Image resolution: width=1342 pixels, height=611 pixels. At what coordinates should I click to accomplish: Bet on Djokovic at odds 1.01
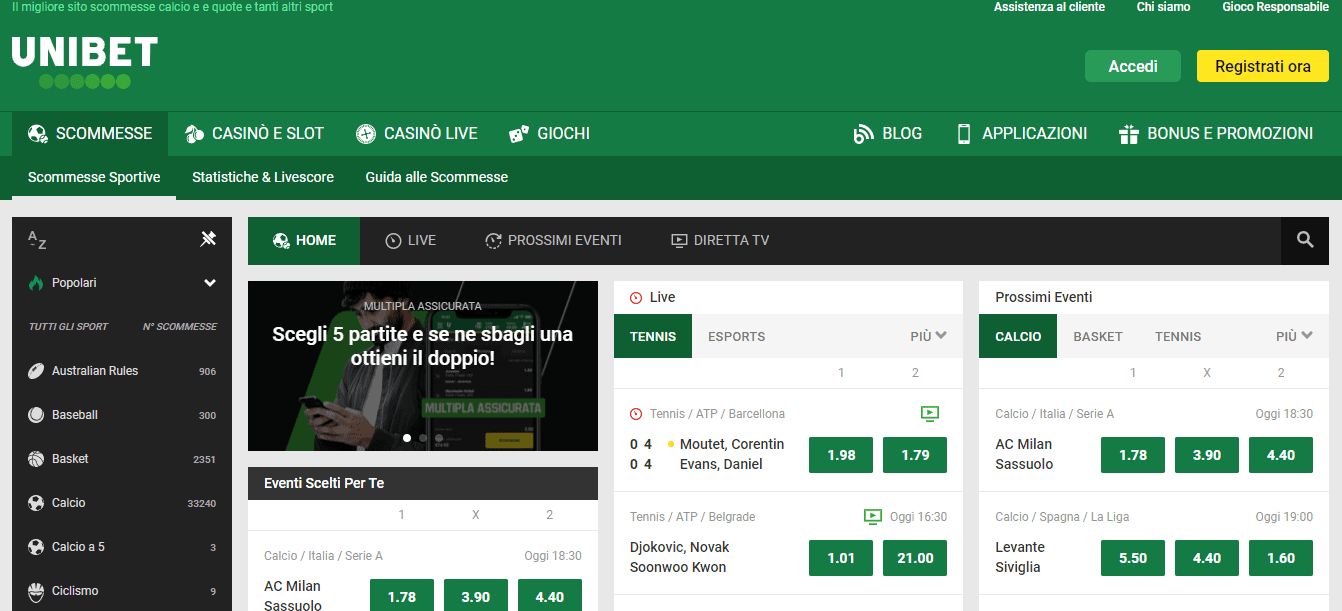[841, 558]
